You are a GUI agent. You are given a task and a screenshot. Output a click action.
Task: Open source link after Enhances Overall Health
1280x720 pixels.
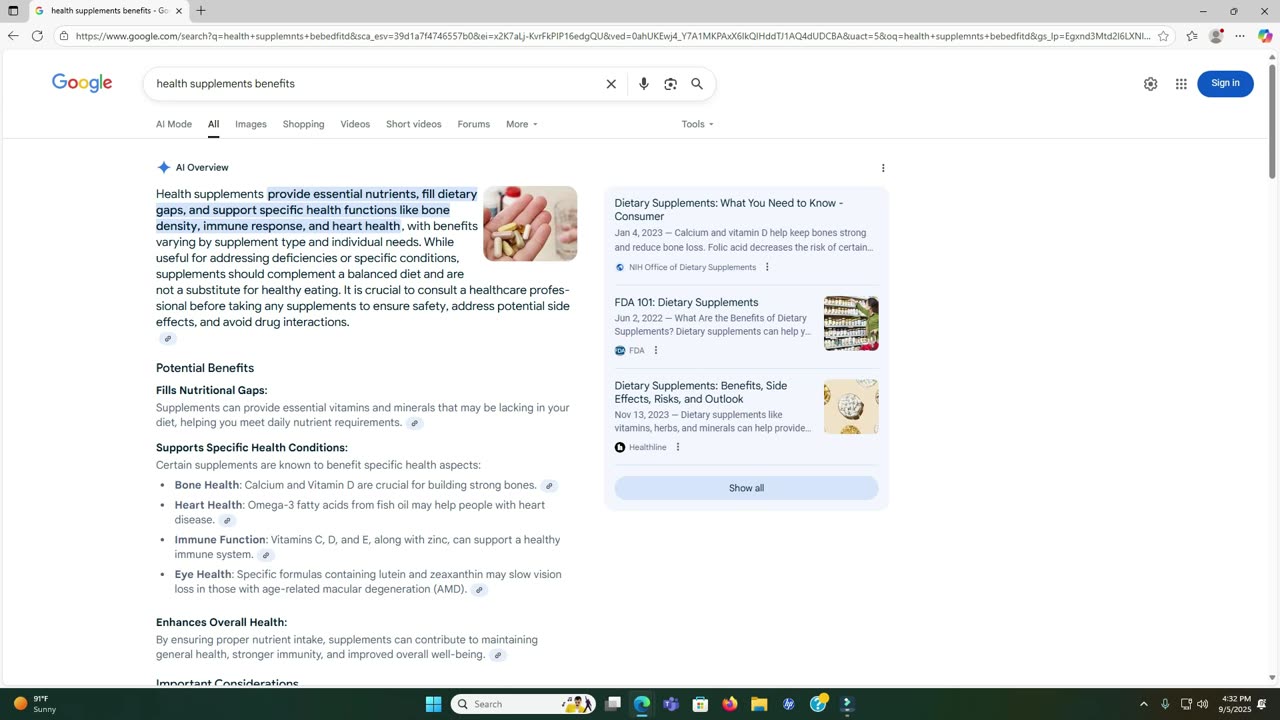498,655
